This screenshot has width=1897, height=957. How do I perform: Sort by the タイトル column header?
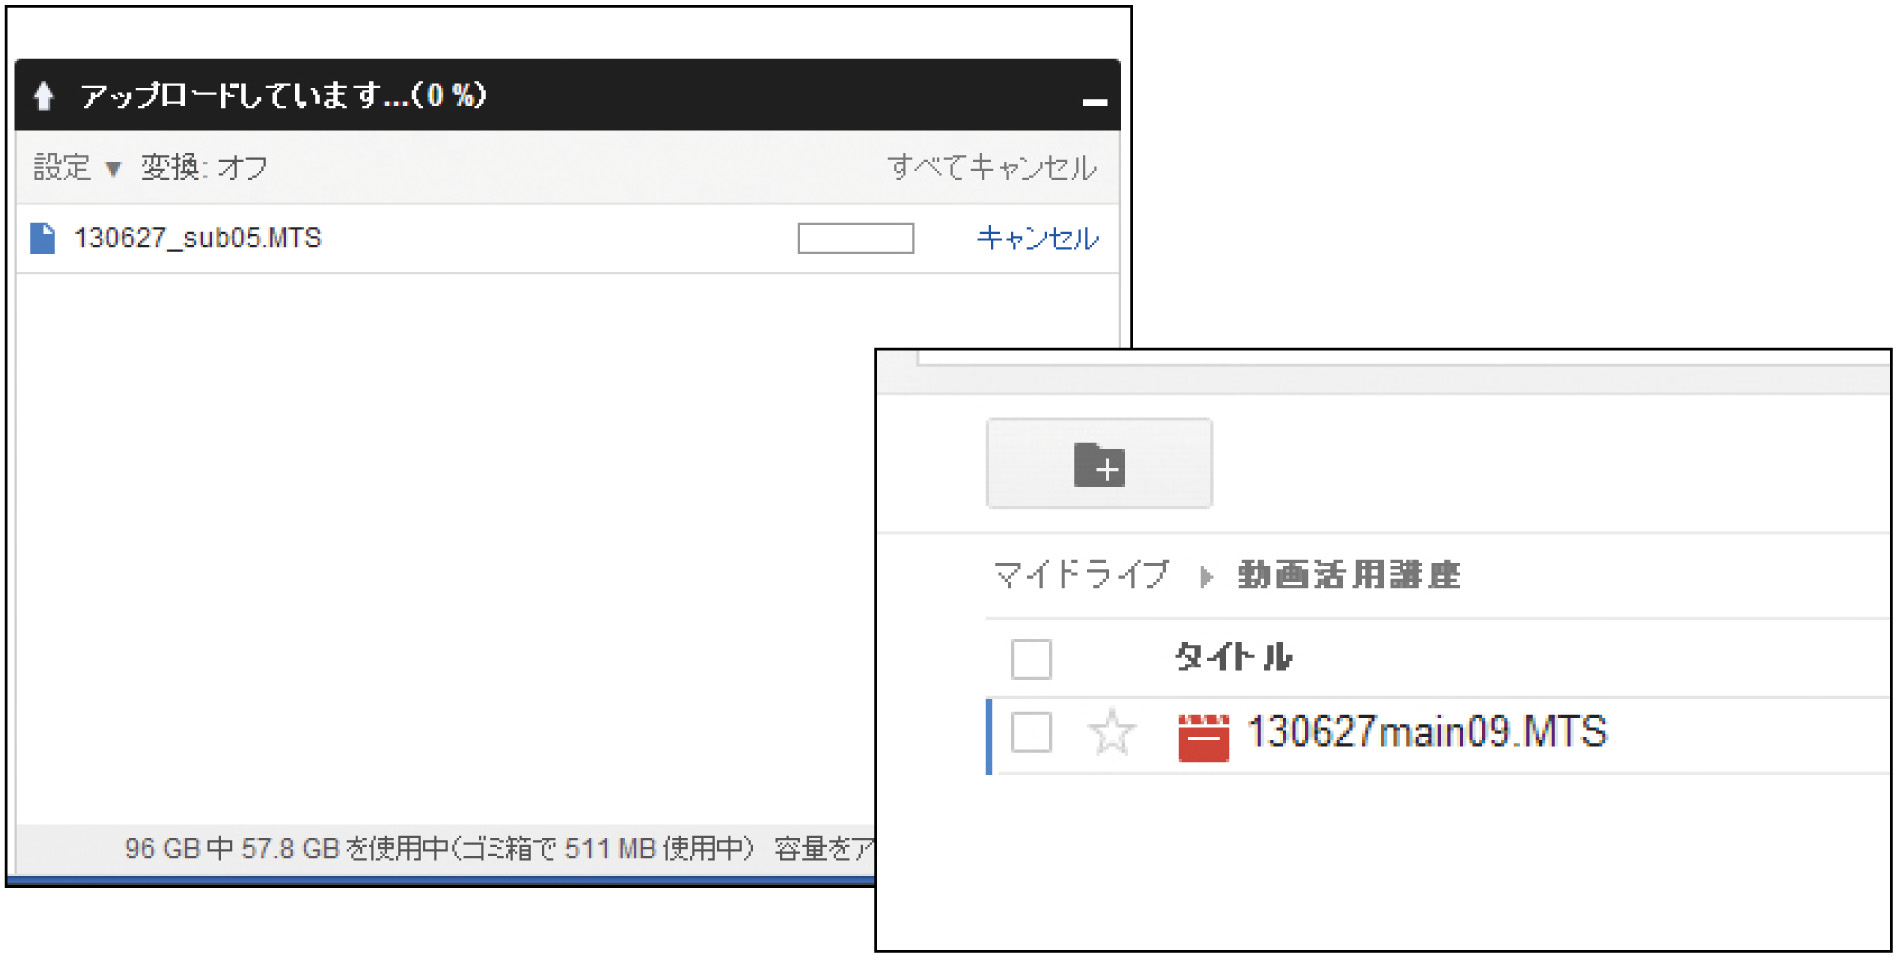click(x=1233, y=657)
